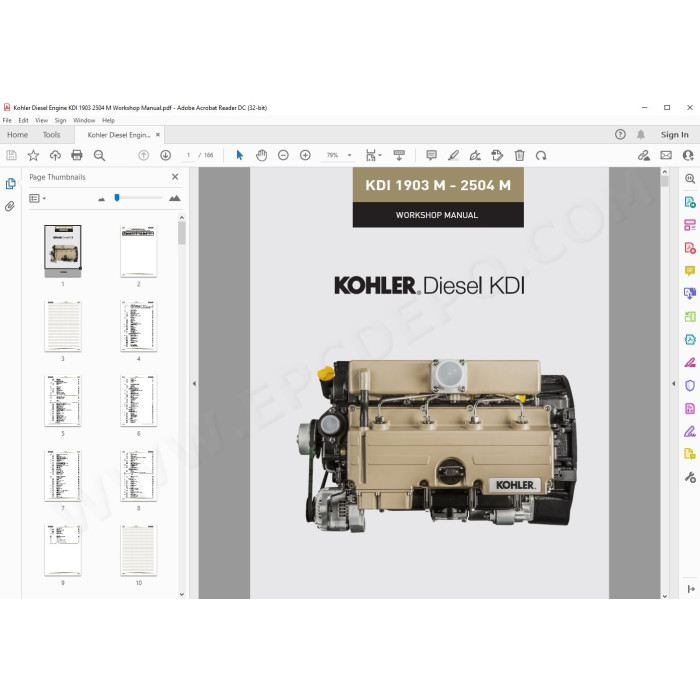Collapse the right tools pane arrow
The width and height of the screenshot is (700, 700).
click(x=674, y=383)
